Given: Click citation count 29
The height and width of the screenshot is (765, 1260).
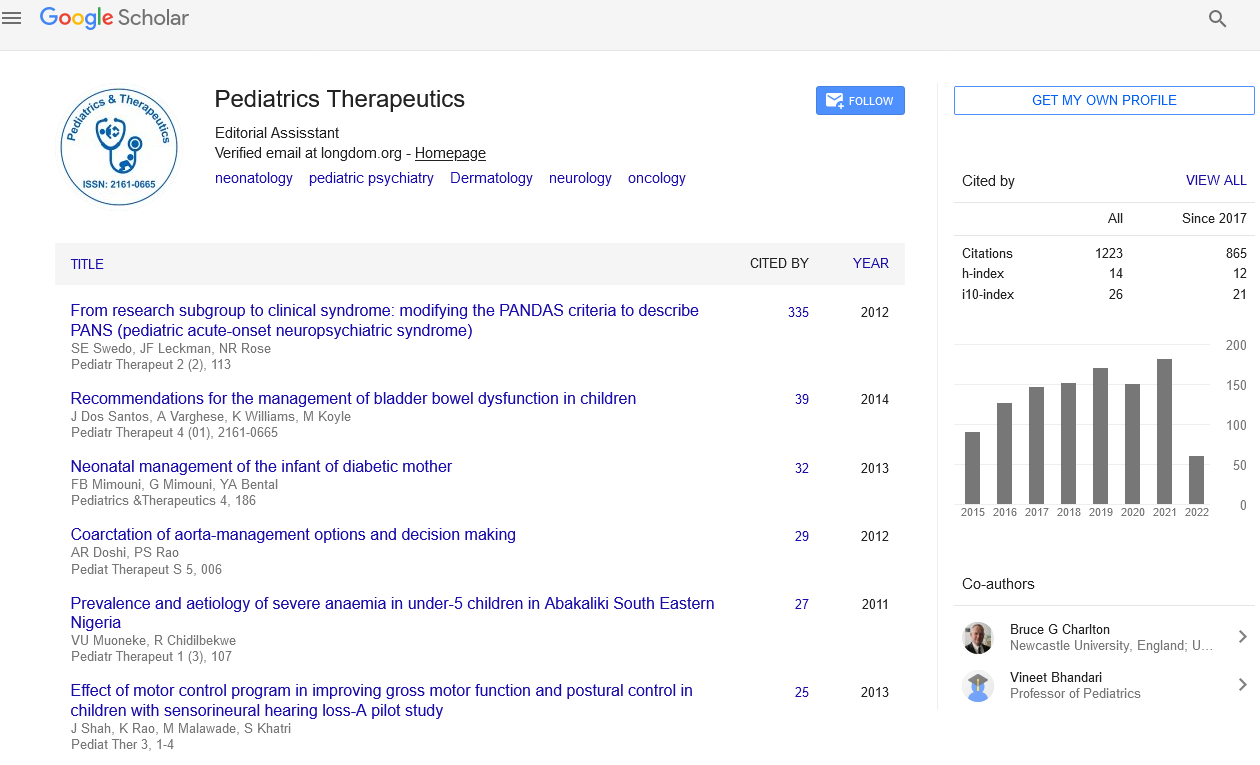Looking at the screenshot, I should tap(802, 536).
